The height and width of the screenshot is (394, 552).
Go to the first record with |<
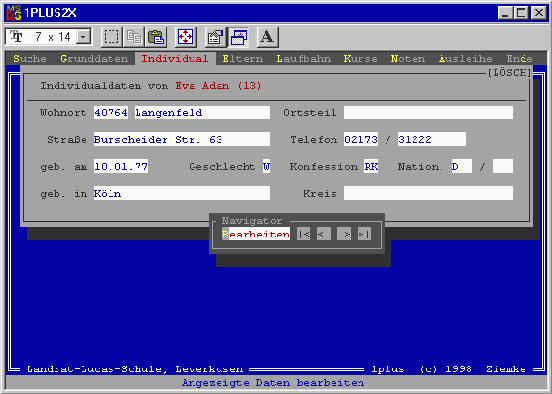303,234
